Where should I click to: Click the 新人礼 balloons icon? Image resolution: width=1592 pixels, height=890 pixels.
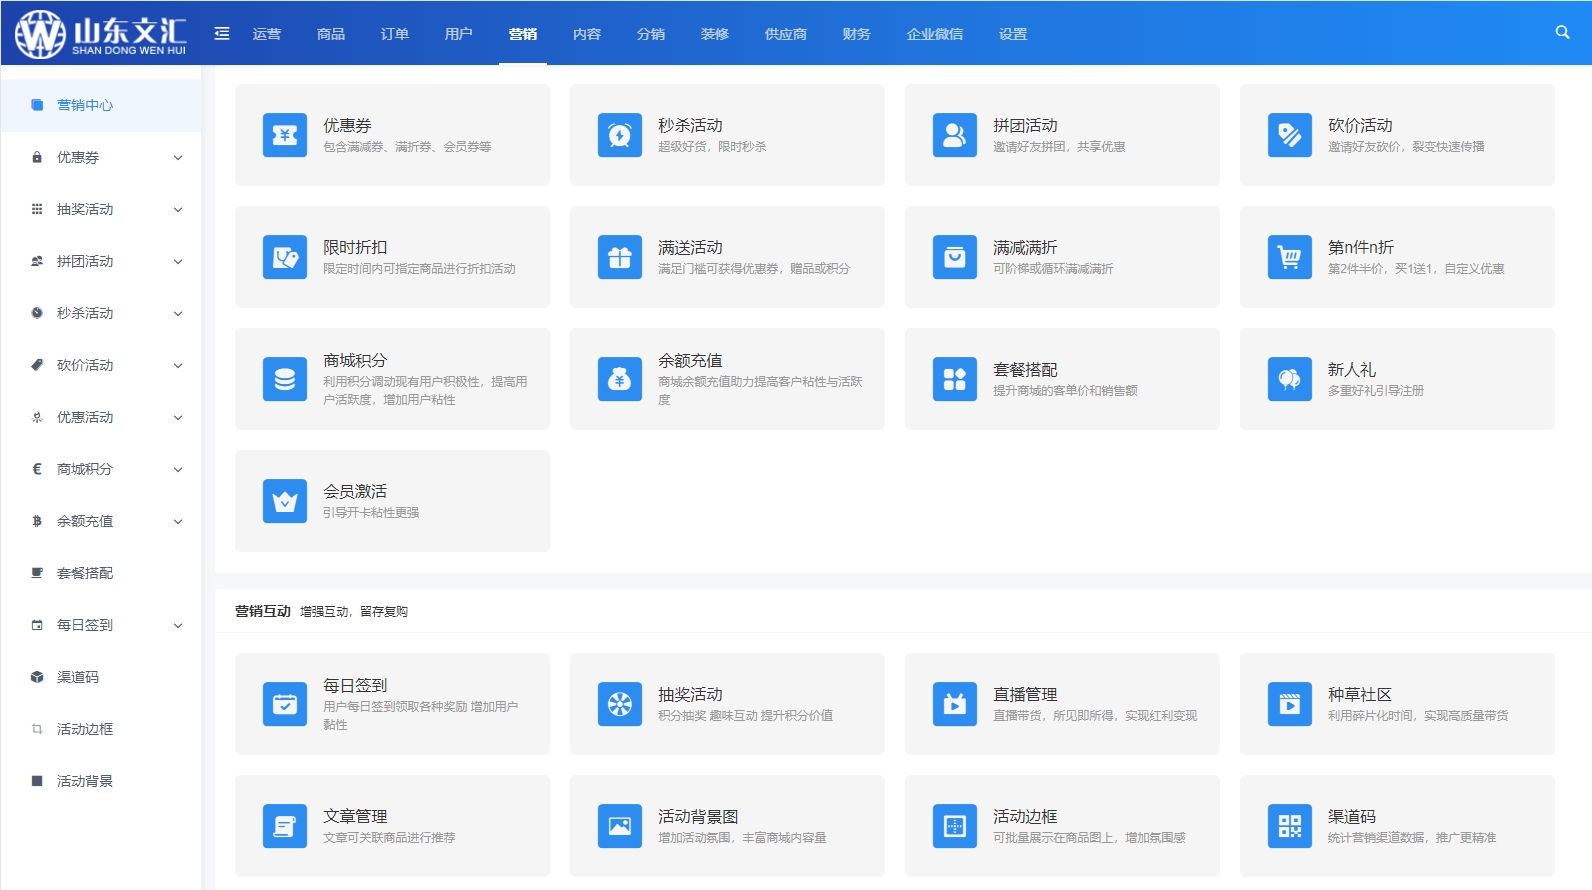[x=1290, y=379]
